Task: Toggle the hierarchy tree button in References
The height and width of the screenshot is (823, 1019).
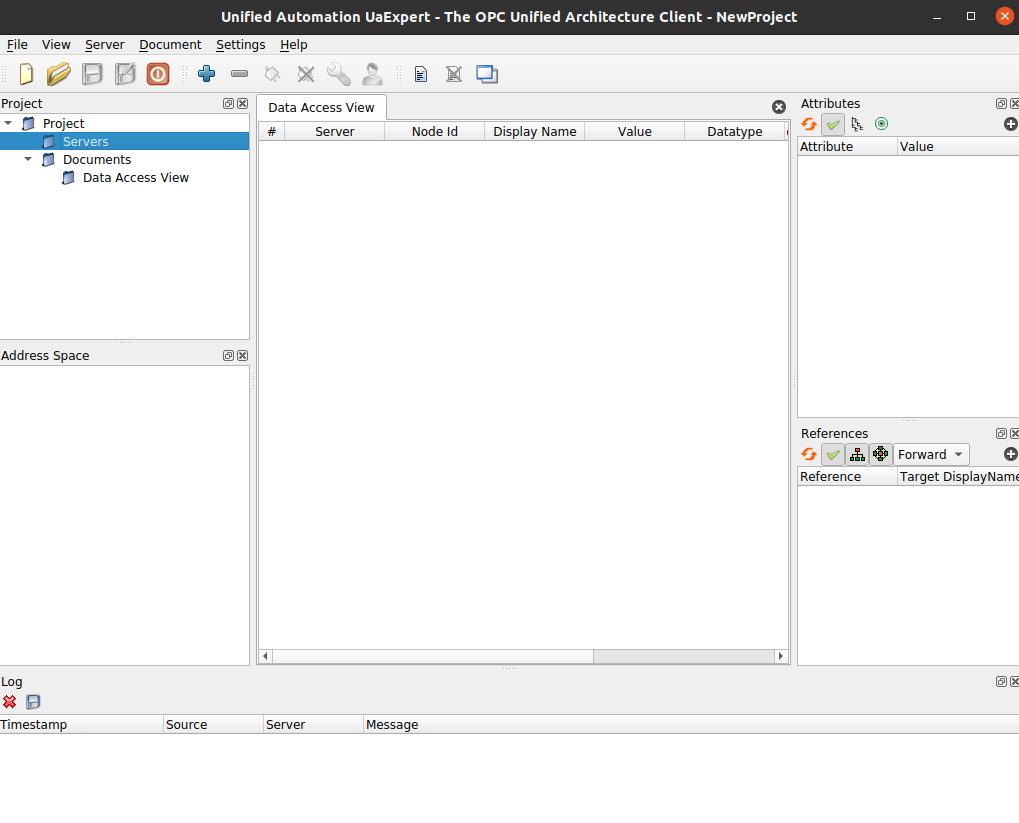Action: (x=857, y=455)
